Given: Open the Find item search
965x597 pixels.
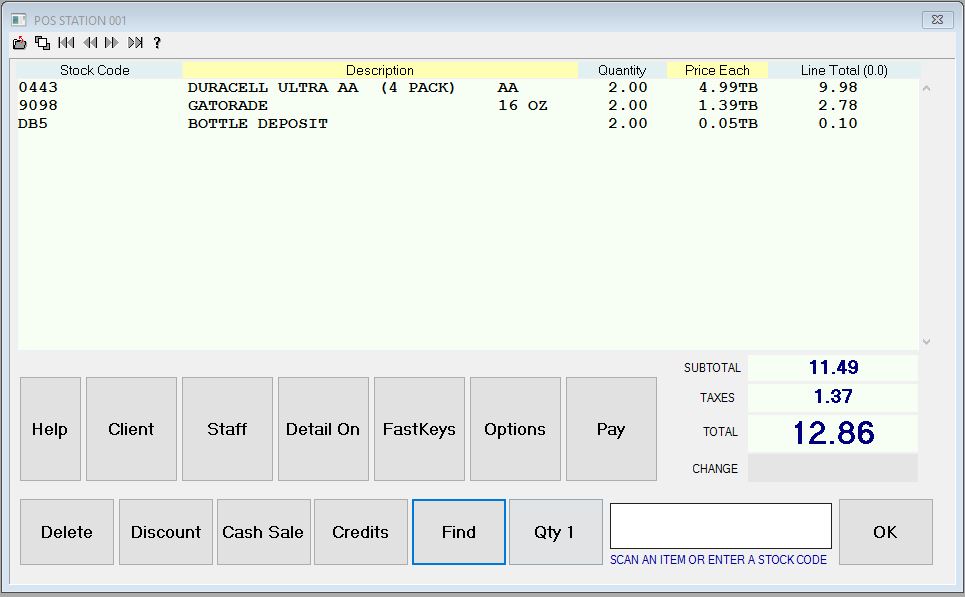Looking at the screenshot, I should click(x=459, y=532).
